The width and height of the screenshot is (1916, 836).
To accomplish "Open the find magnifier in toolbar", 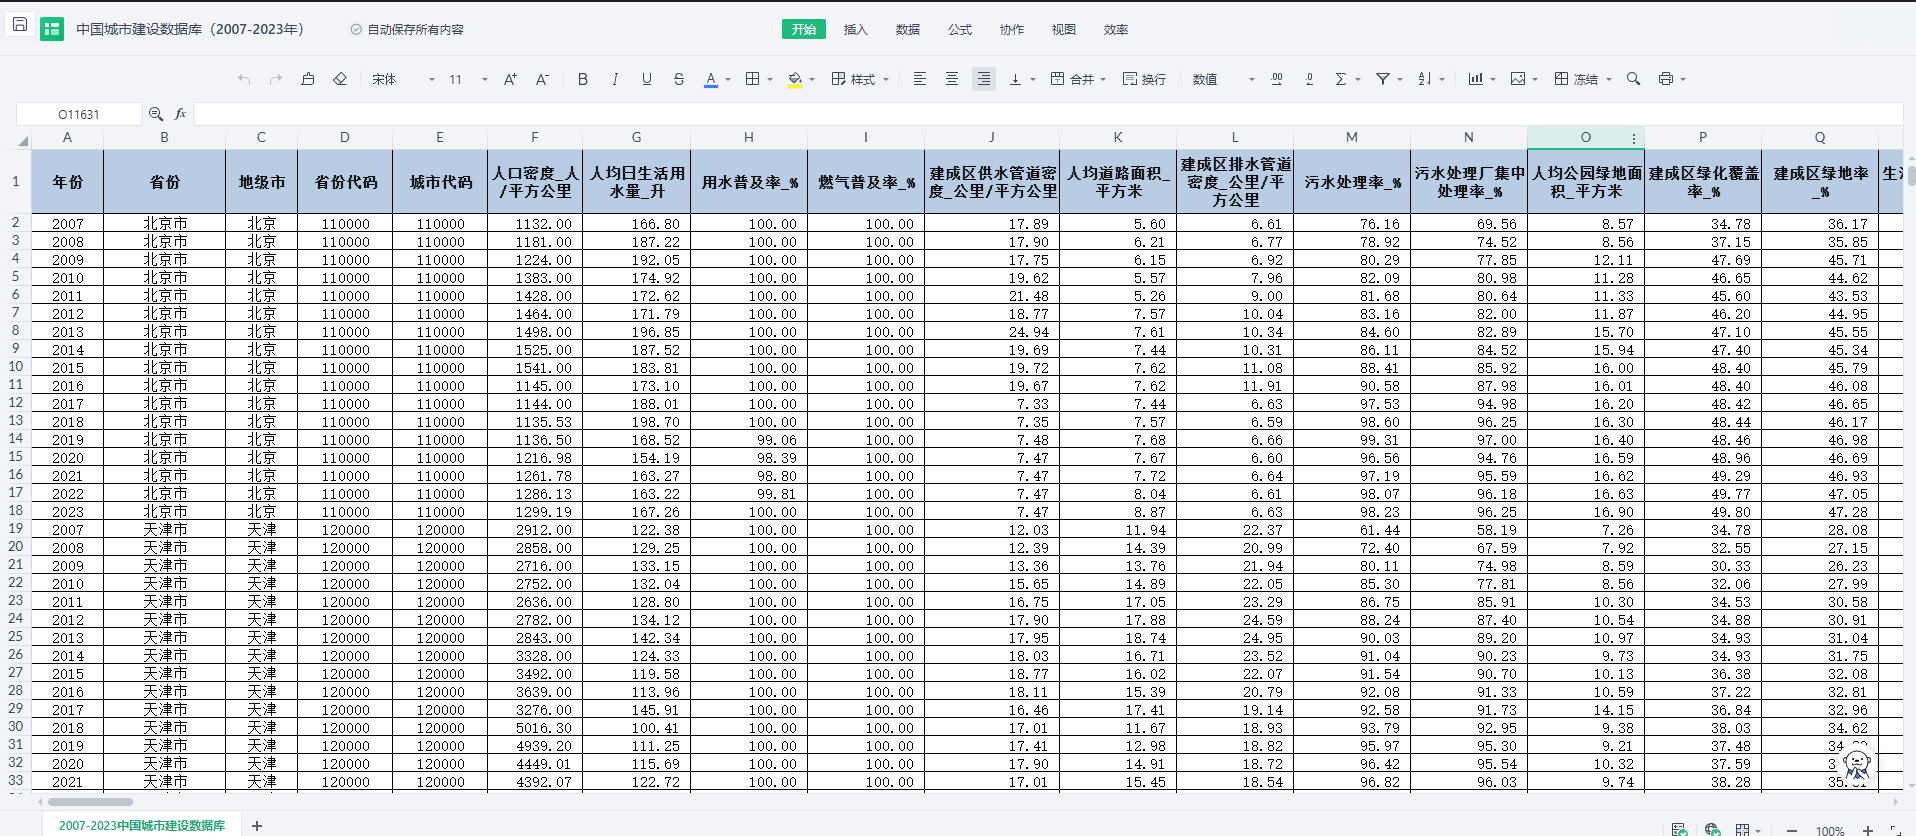I will click(1633, 79).
